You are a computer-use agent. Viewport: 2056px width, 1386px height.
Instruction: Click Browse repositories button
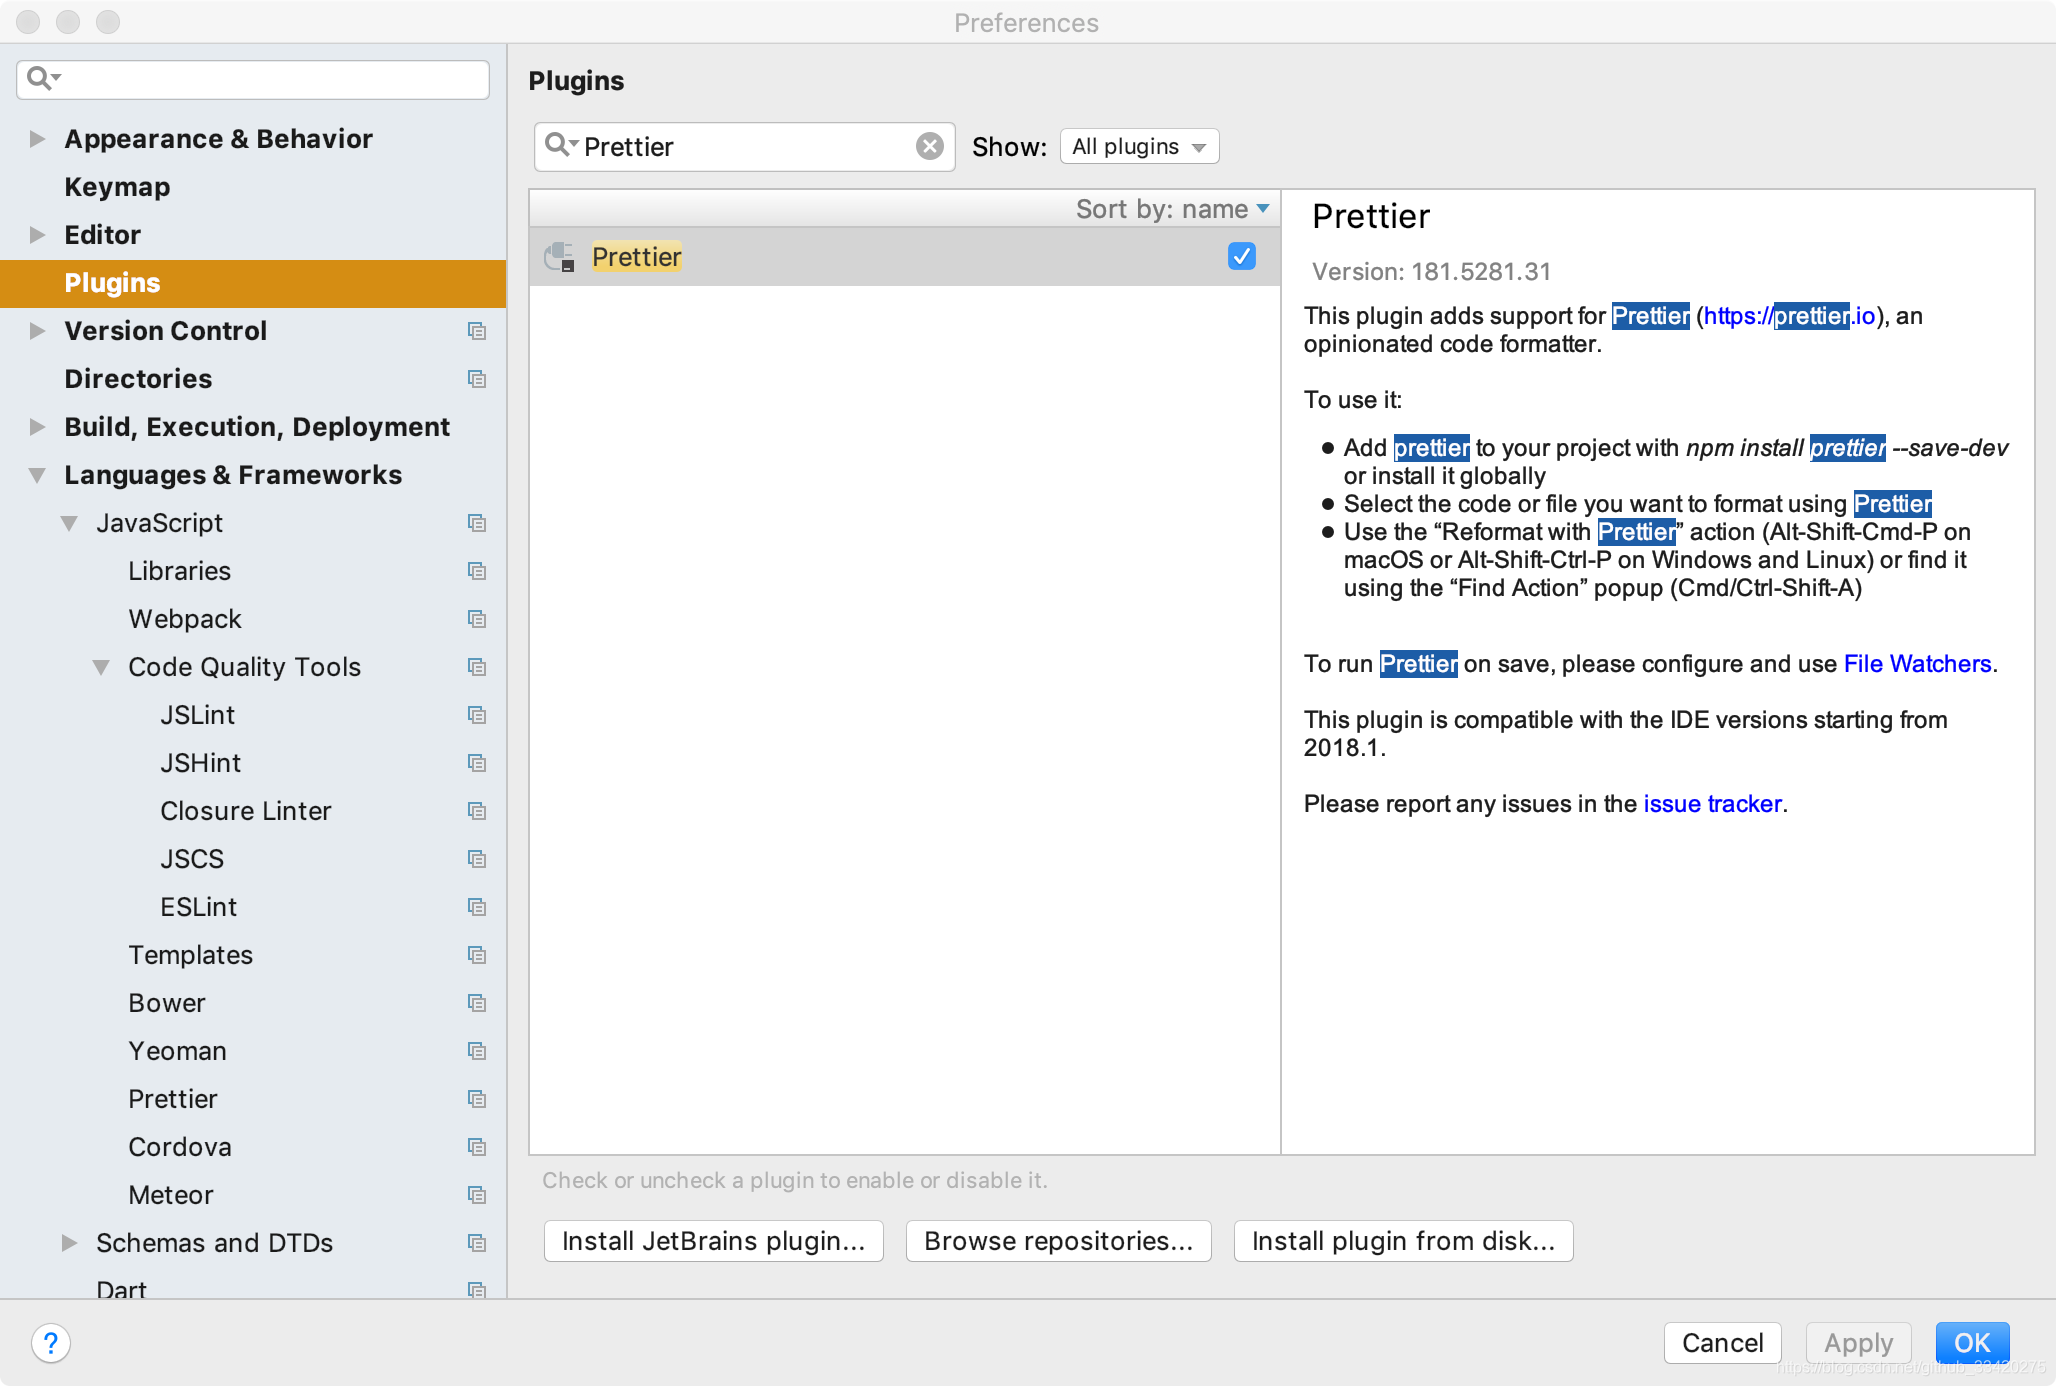(1058, 1241)
